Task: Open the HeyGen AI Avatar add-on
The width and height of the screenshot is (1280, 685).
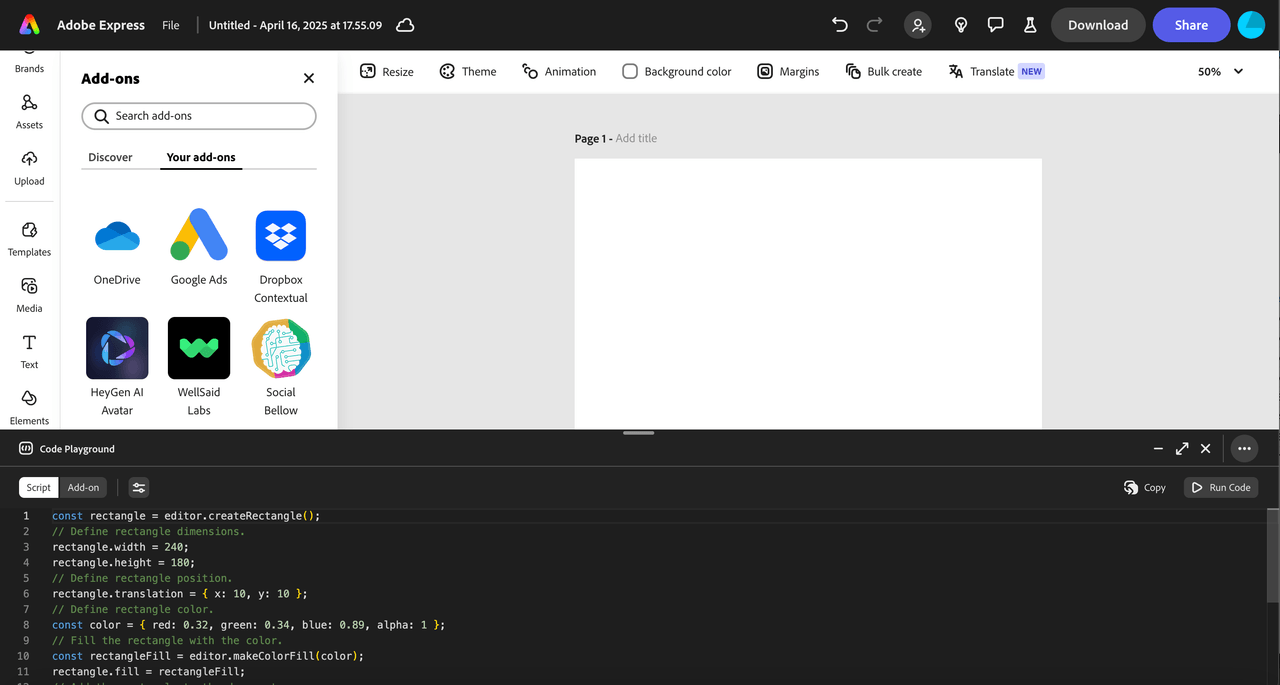Action: click(x=117, y=367)
